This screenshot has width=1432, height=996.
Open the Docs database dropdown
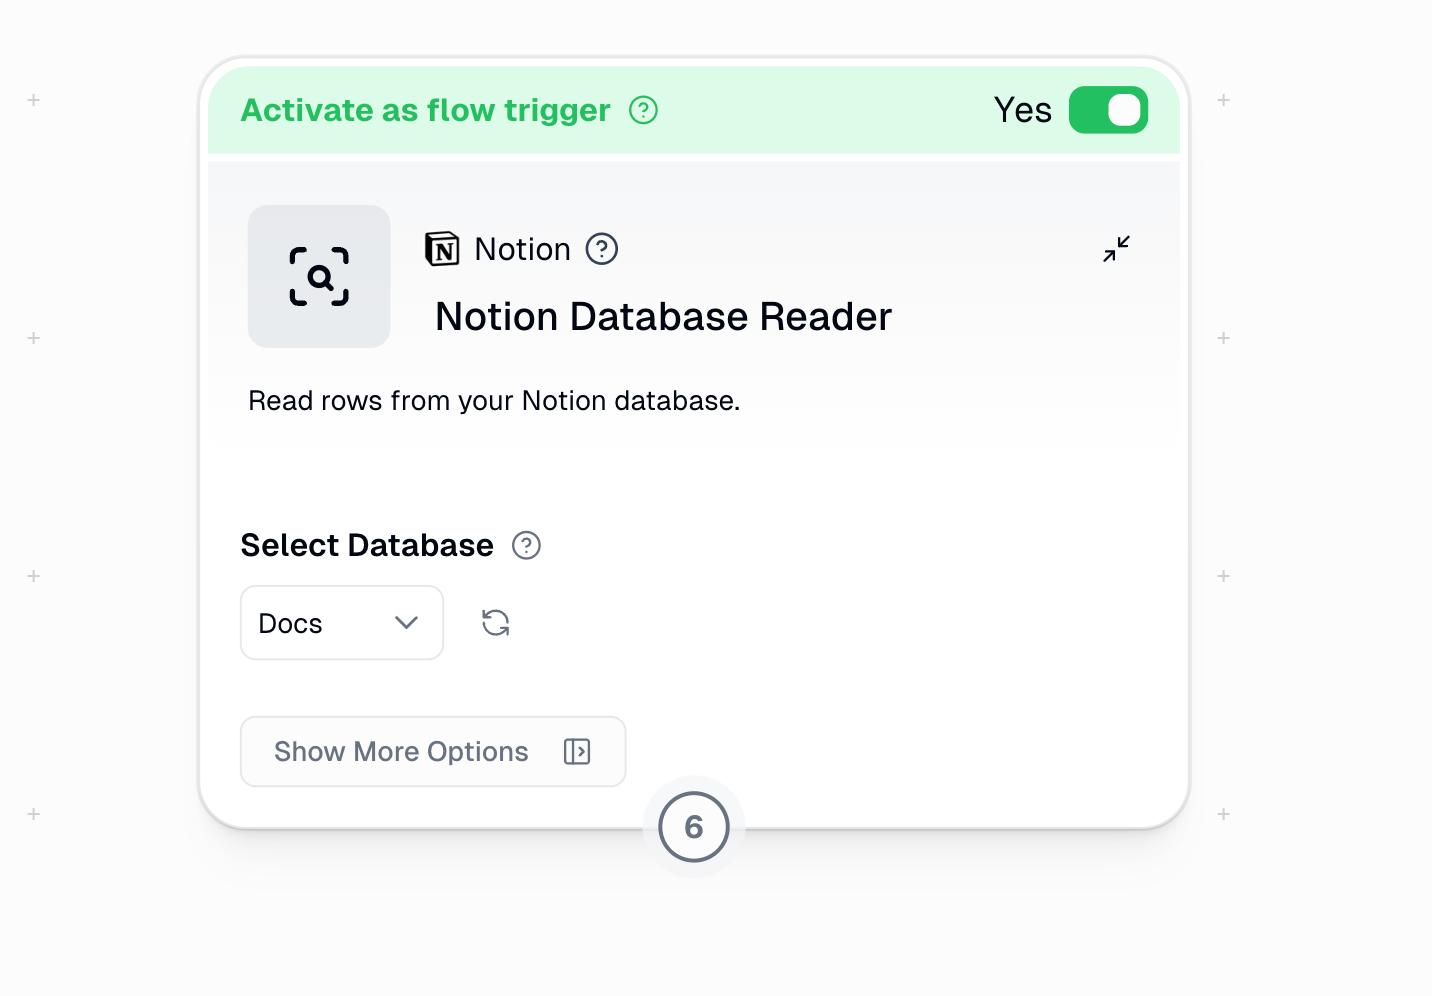[342, 623]
